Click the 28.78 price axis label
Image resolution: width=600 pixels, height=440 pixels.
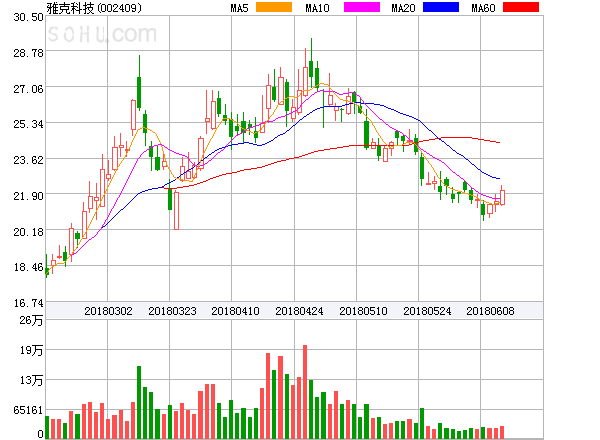click(28, 53)
